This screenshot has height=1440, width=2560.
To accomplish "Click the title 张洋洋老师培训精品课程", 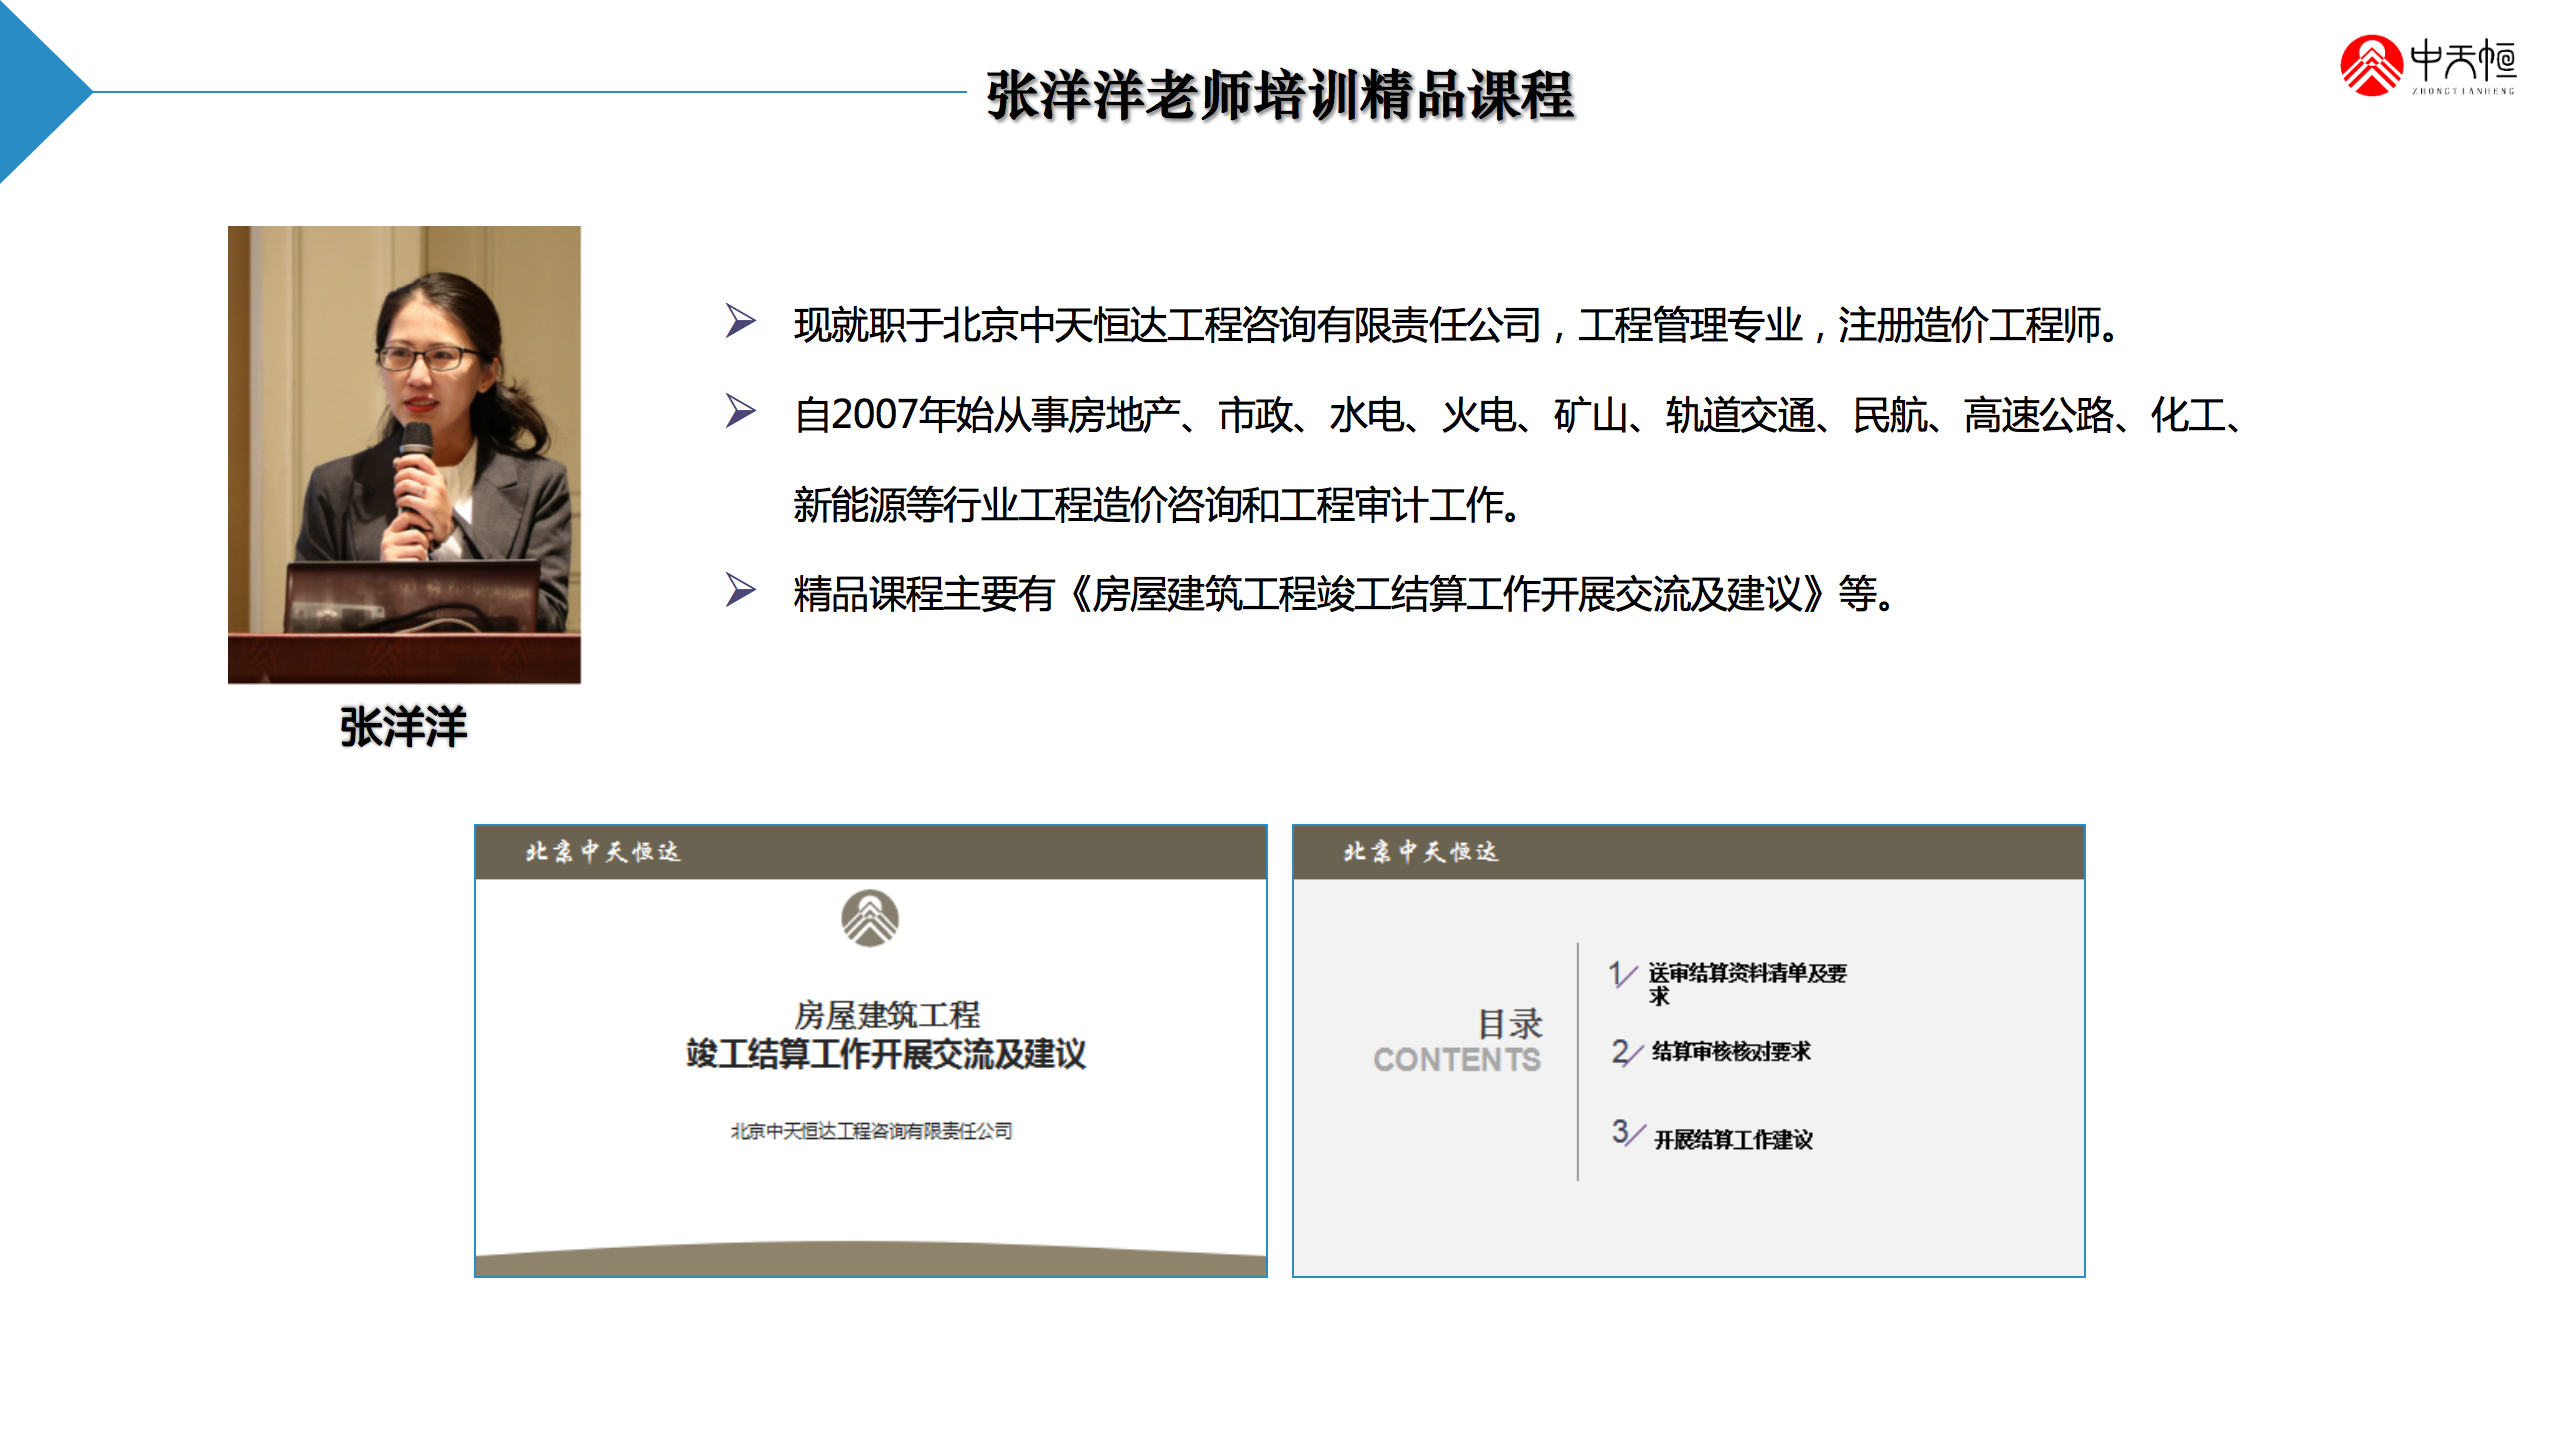I will (x=1280, y=96).
